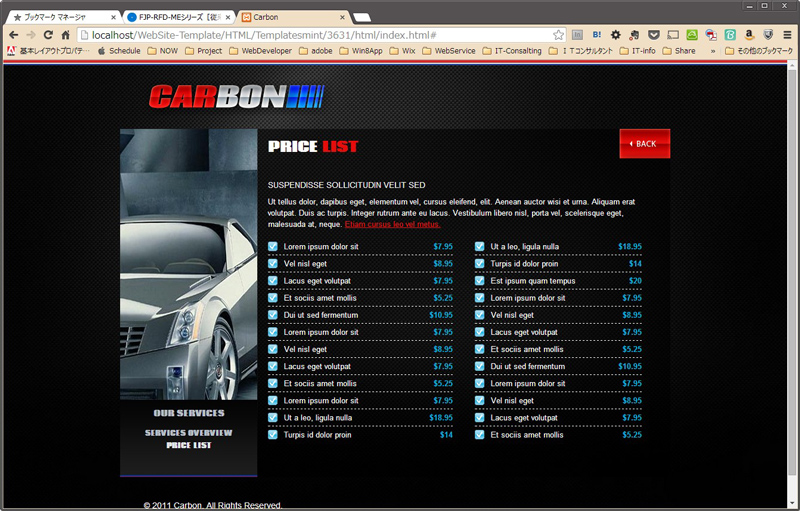Toggle the 'Ut a leo, ligula nulla' $18.95 right-column checkbox
The width and height of the screenshot is (800, 511).
click(x=480, y=246)
